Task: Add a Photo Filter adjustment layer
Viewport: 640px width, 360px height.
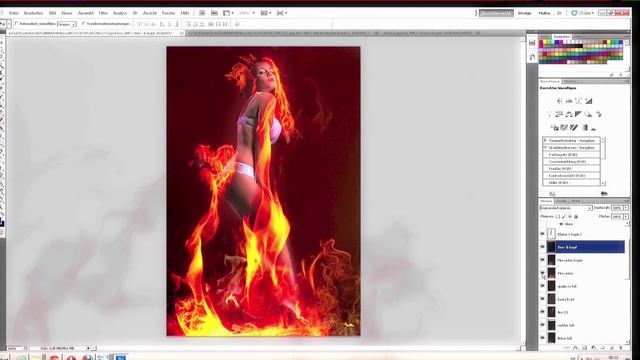Action: (x=588, y=114)
